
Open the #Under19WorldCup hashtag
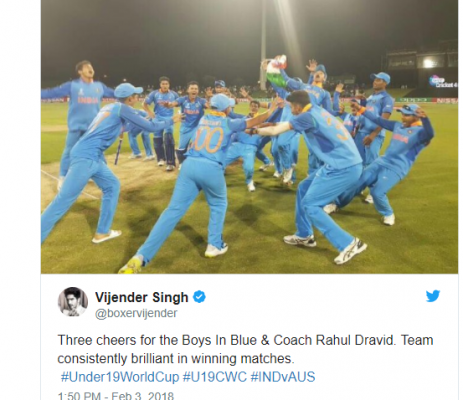point(120,377)
